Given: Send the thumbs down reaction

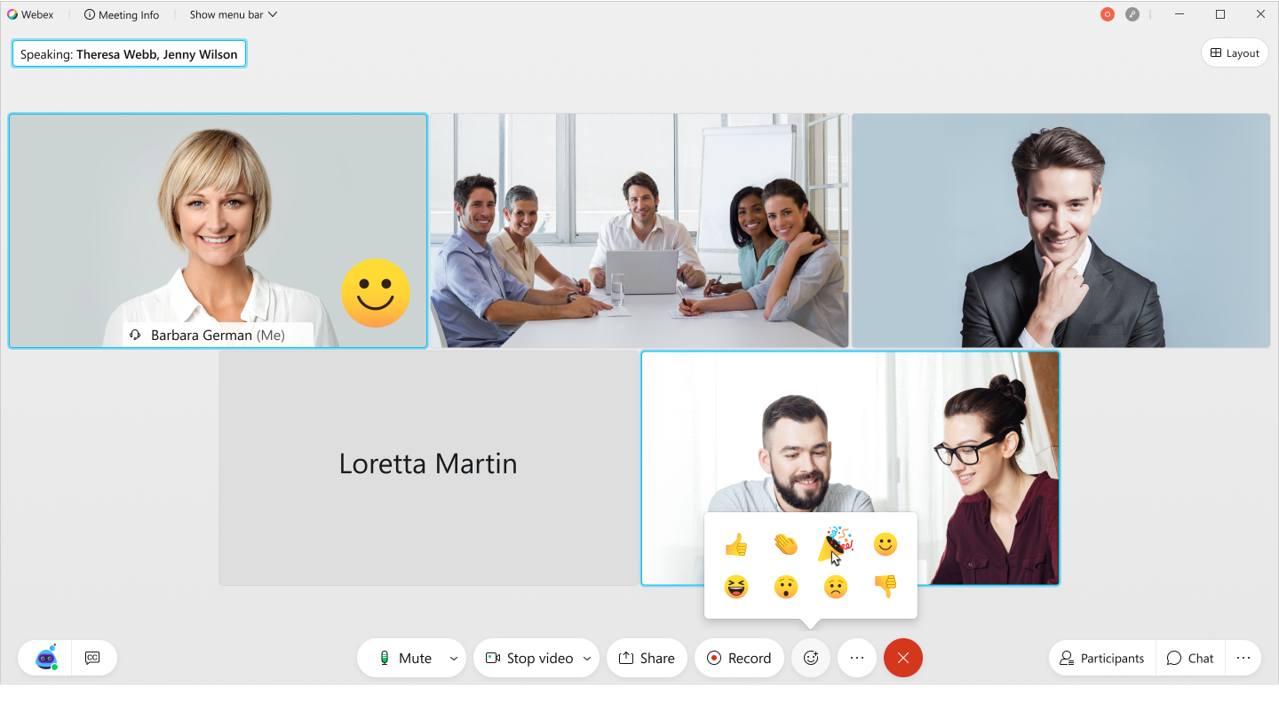Looking at the screenshot, I should [x=885, y=587].
